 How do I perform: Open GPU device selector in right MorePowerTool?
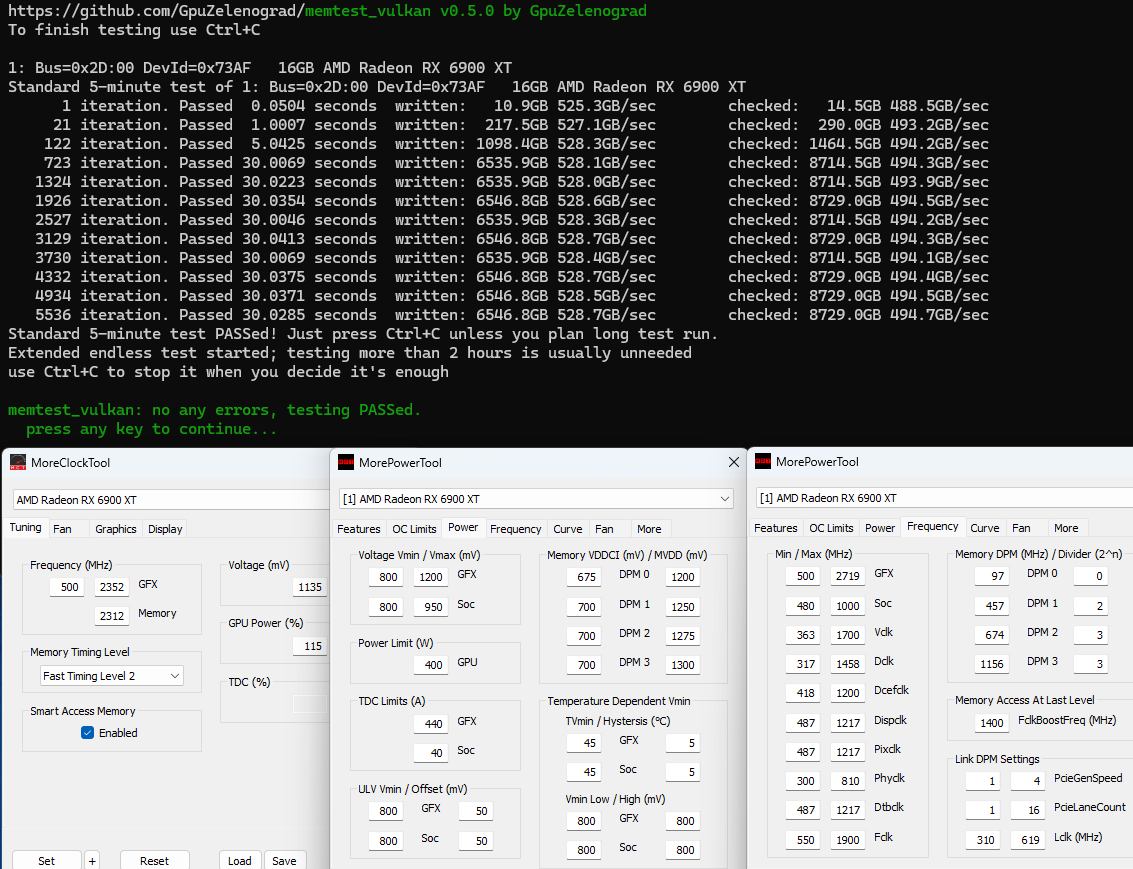point(944,498)
